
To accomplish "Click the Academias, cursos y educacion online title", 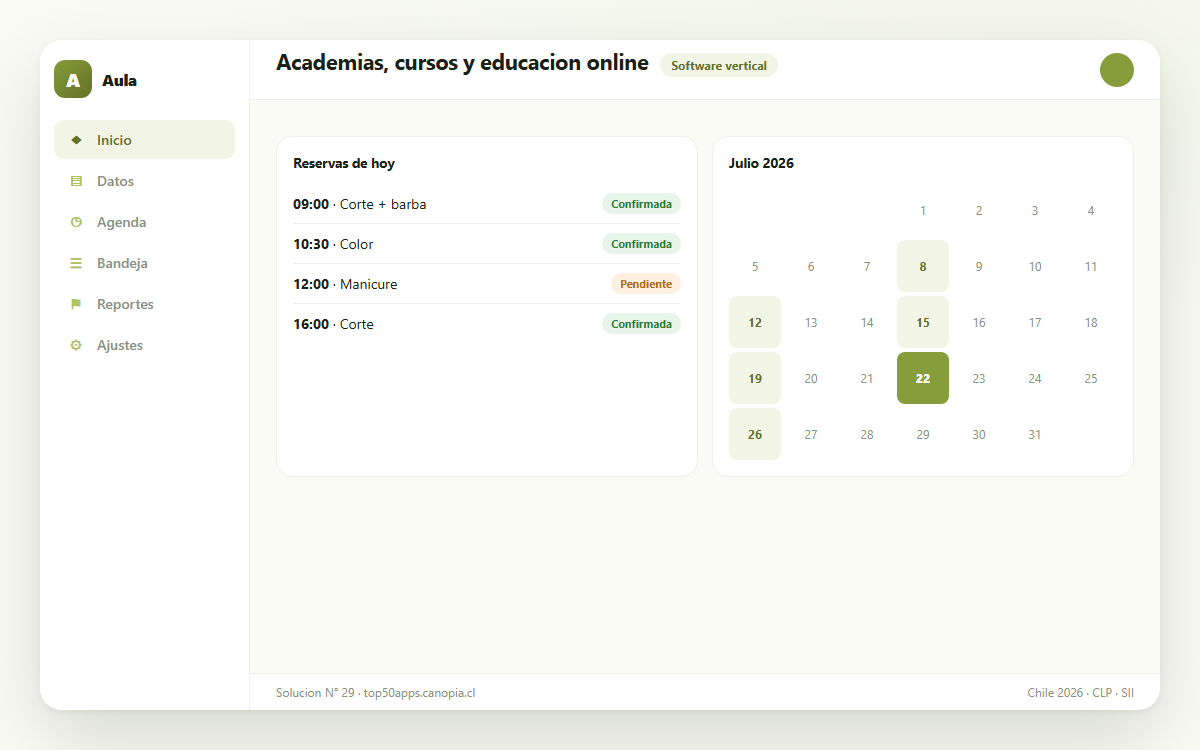I will pyautogui.click(x=462, y=63).
